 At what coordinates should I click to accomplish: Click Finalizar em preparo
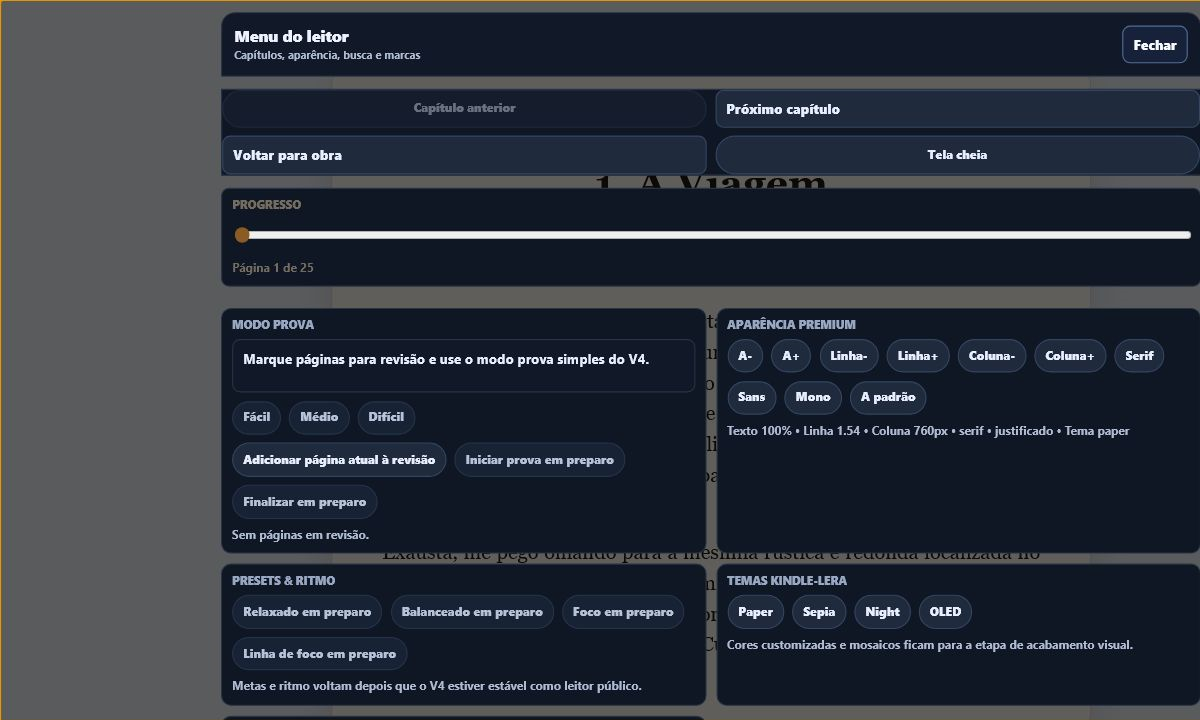305,502
